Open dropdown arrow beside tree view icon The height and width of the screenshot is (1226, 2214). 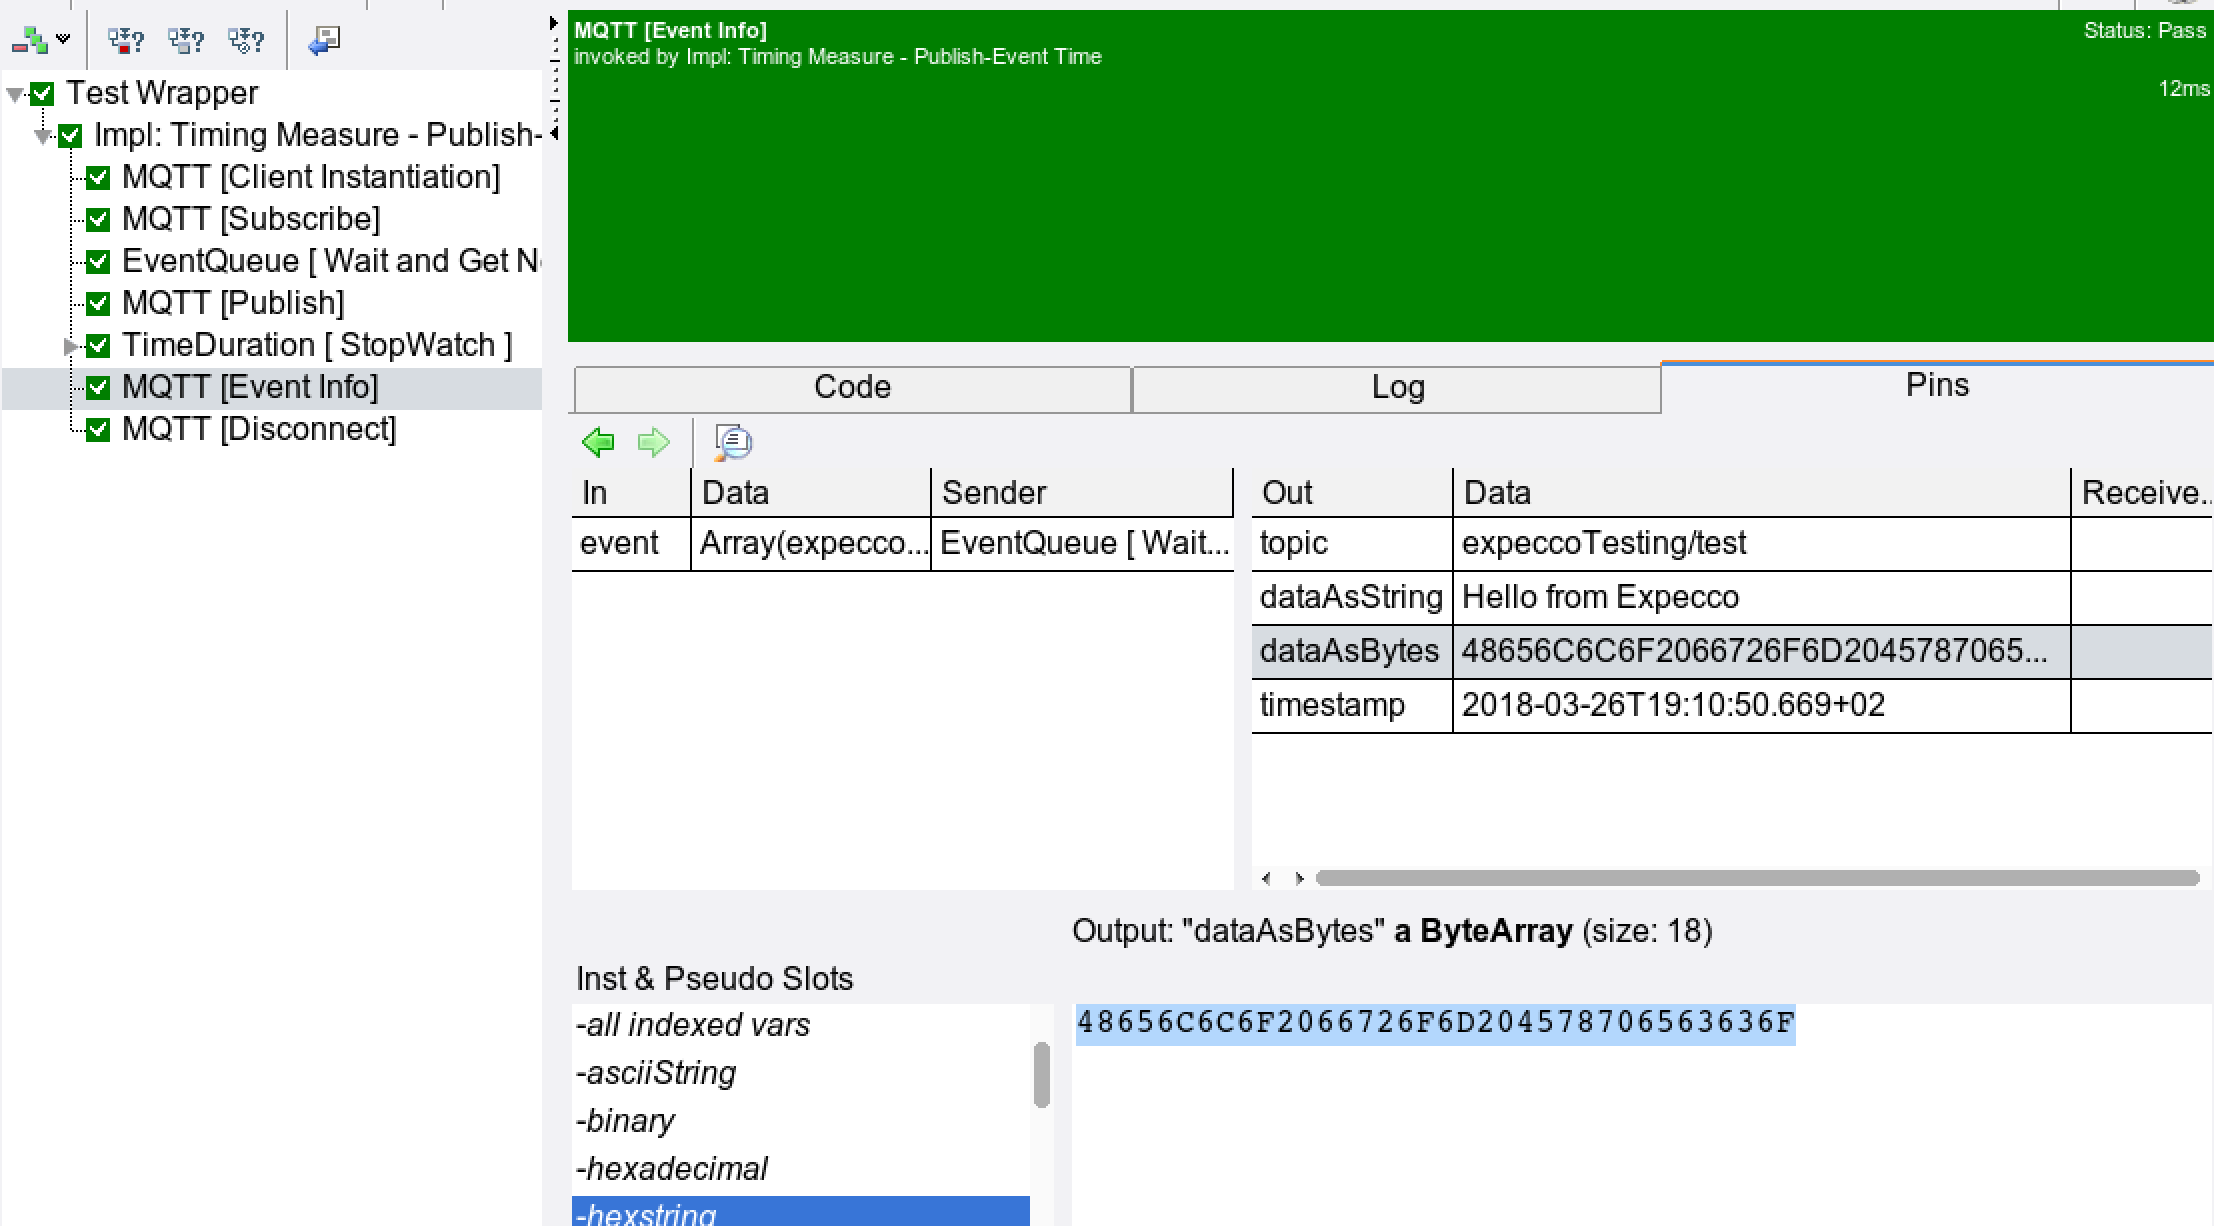(x=63, y=40)
